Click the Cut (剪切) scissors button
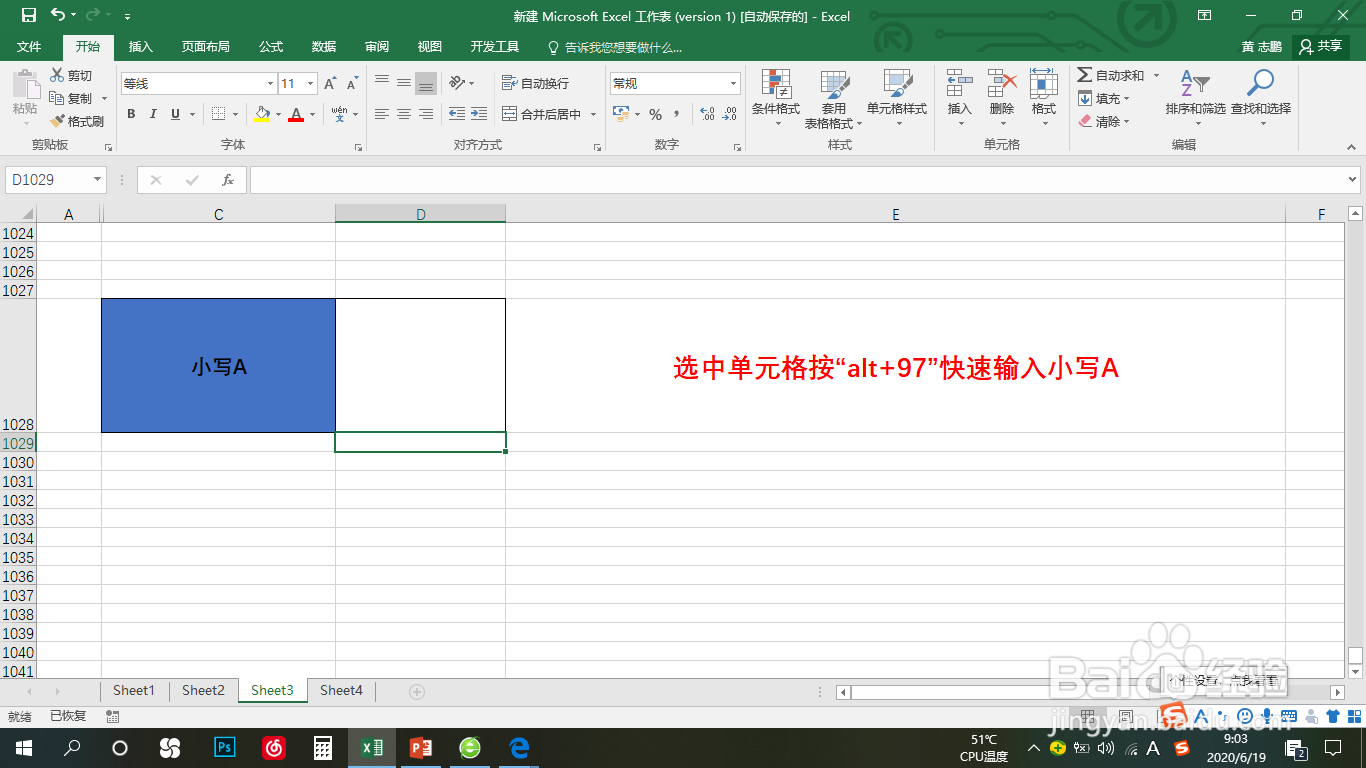Screen dimensions: 1366x768 click(71, 75)
